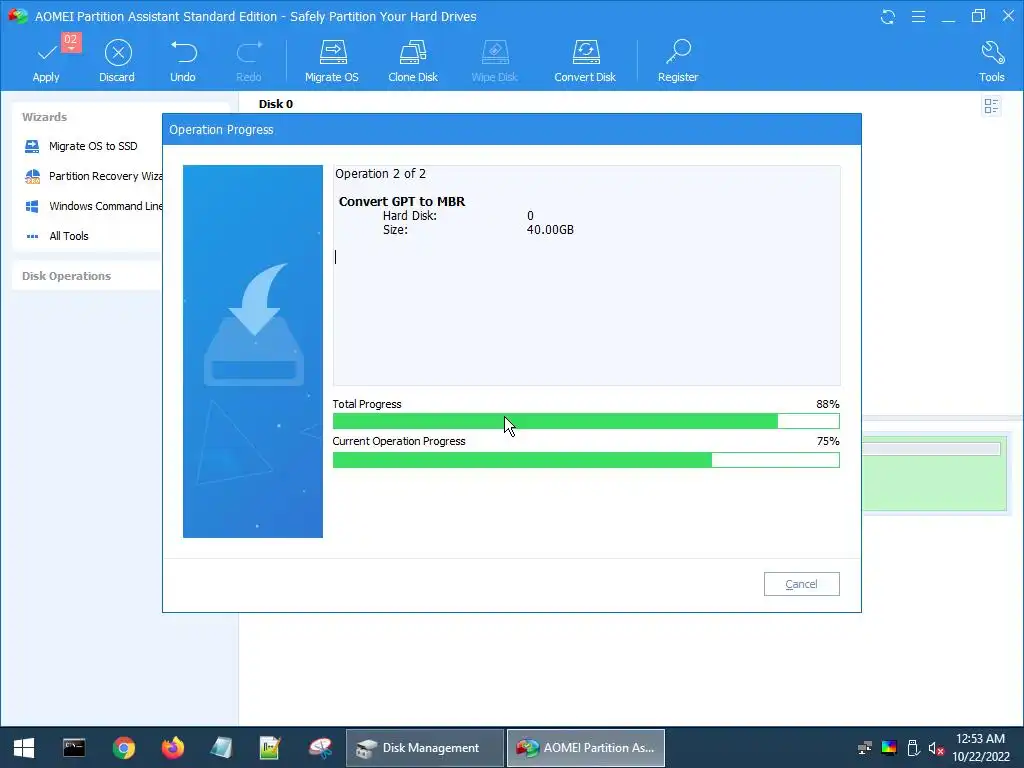Click the Undo arrow icon

pos(183,52)
